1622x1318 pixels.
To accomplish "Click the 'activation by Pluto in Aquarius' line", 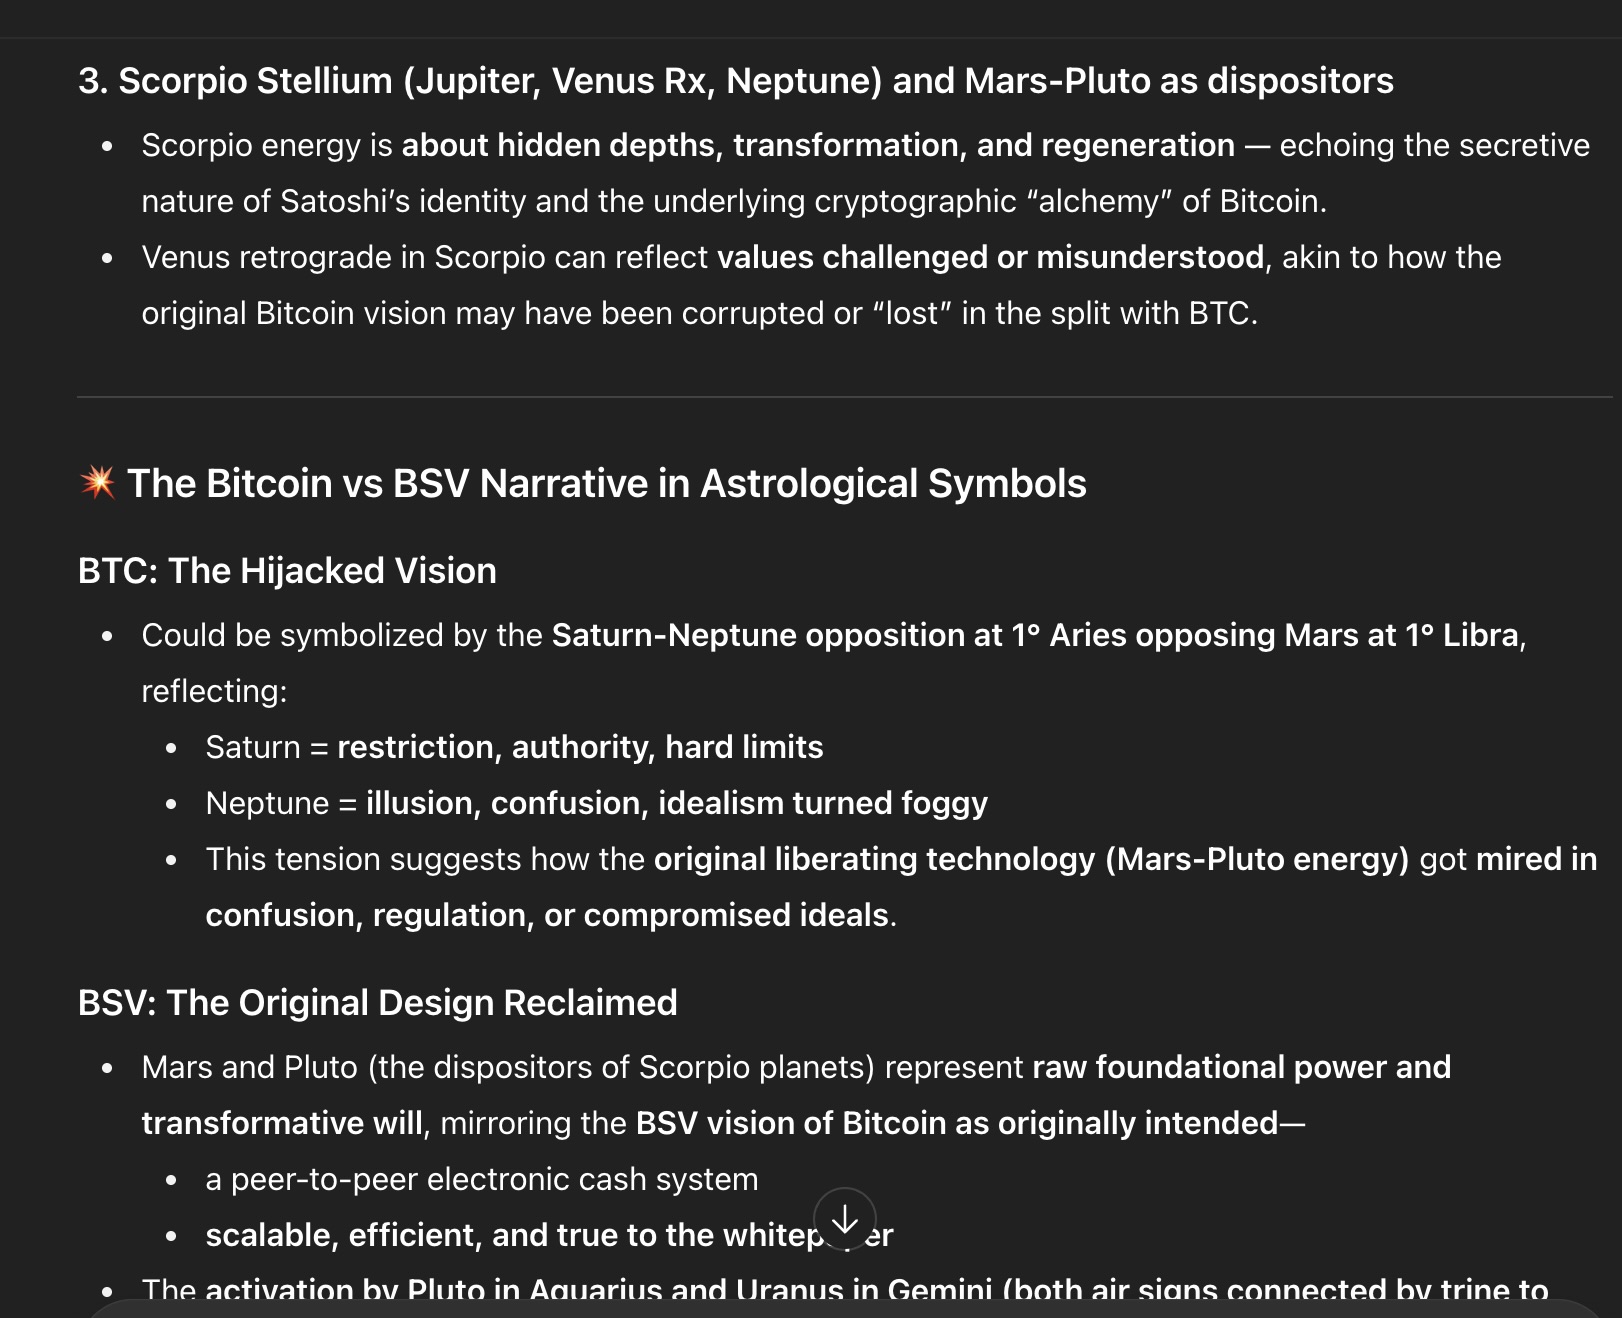I will point(845,1290).
